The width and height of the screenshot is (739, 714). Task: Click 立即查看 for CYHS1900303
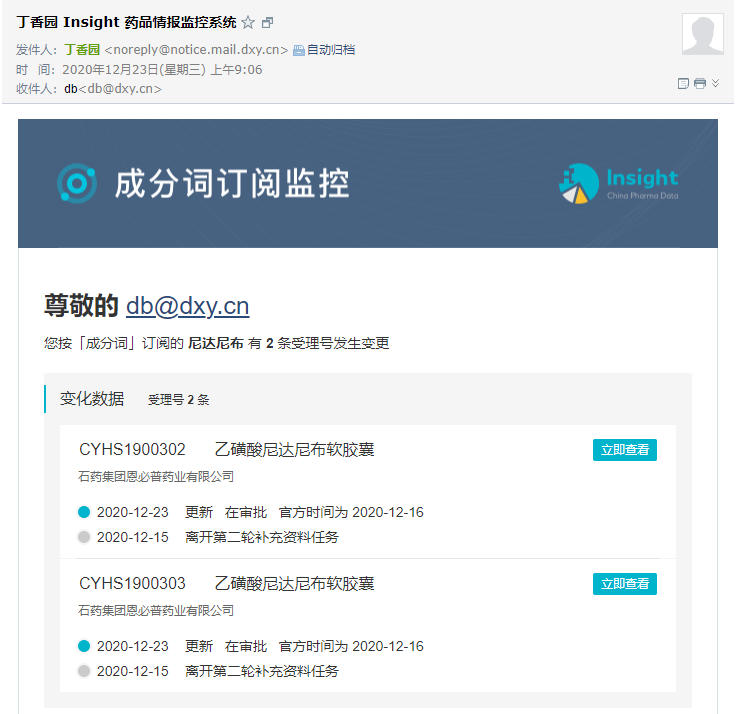point(624,583)
